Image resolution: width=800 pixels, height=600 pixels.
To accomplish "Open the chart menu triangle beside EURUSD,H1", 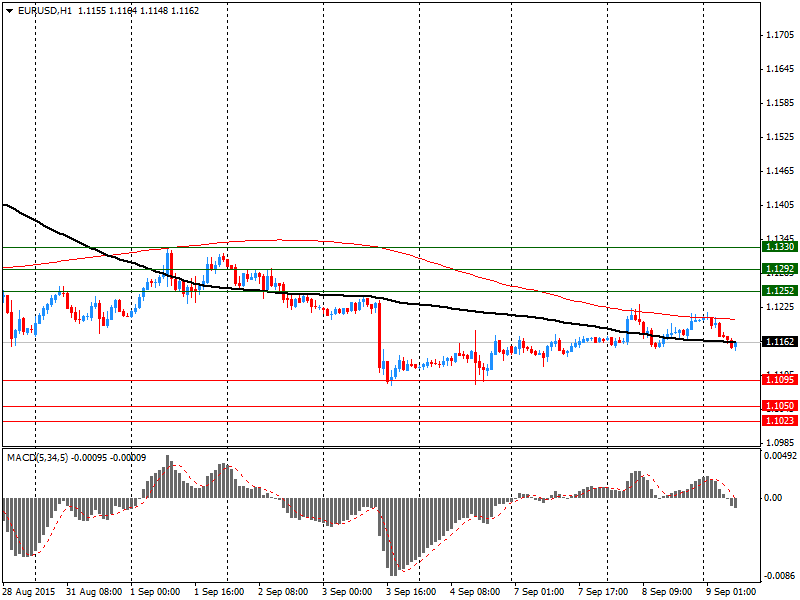I will tap(10, 11).
